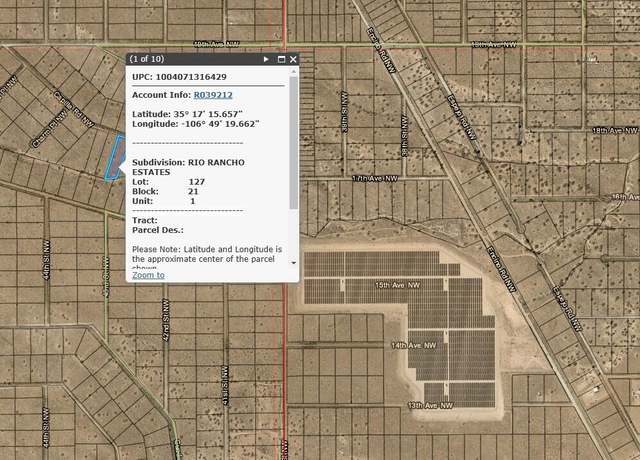Click the 13th Ave NW street label
The width and height of the screenshot is (640, 460).
point(430,405)
